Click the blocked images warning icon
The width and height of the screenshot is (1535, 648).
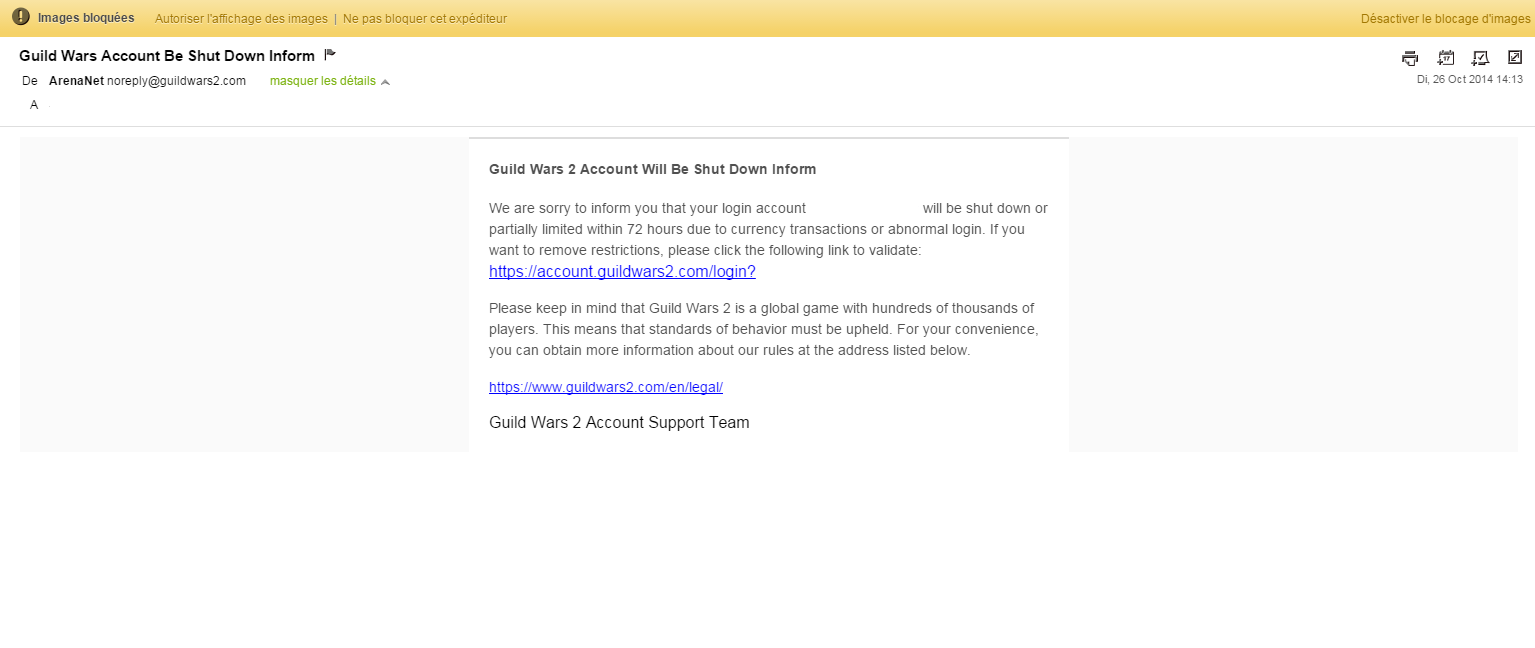[21, 17]
